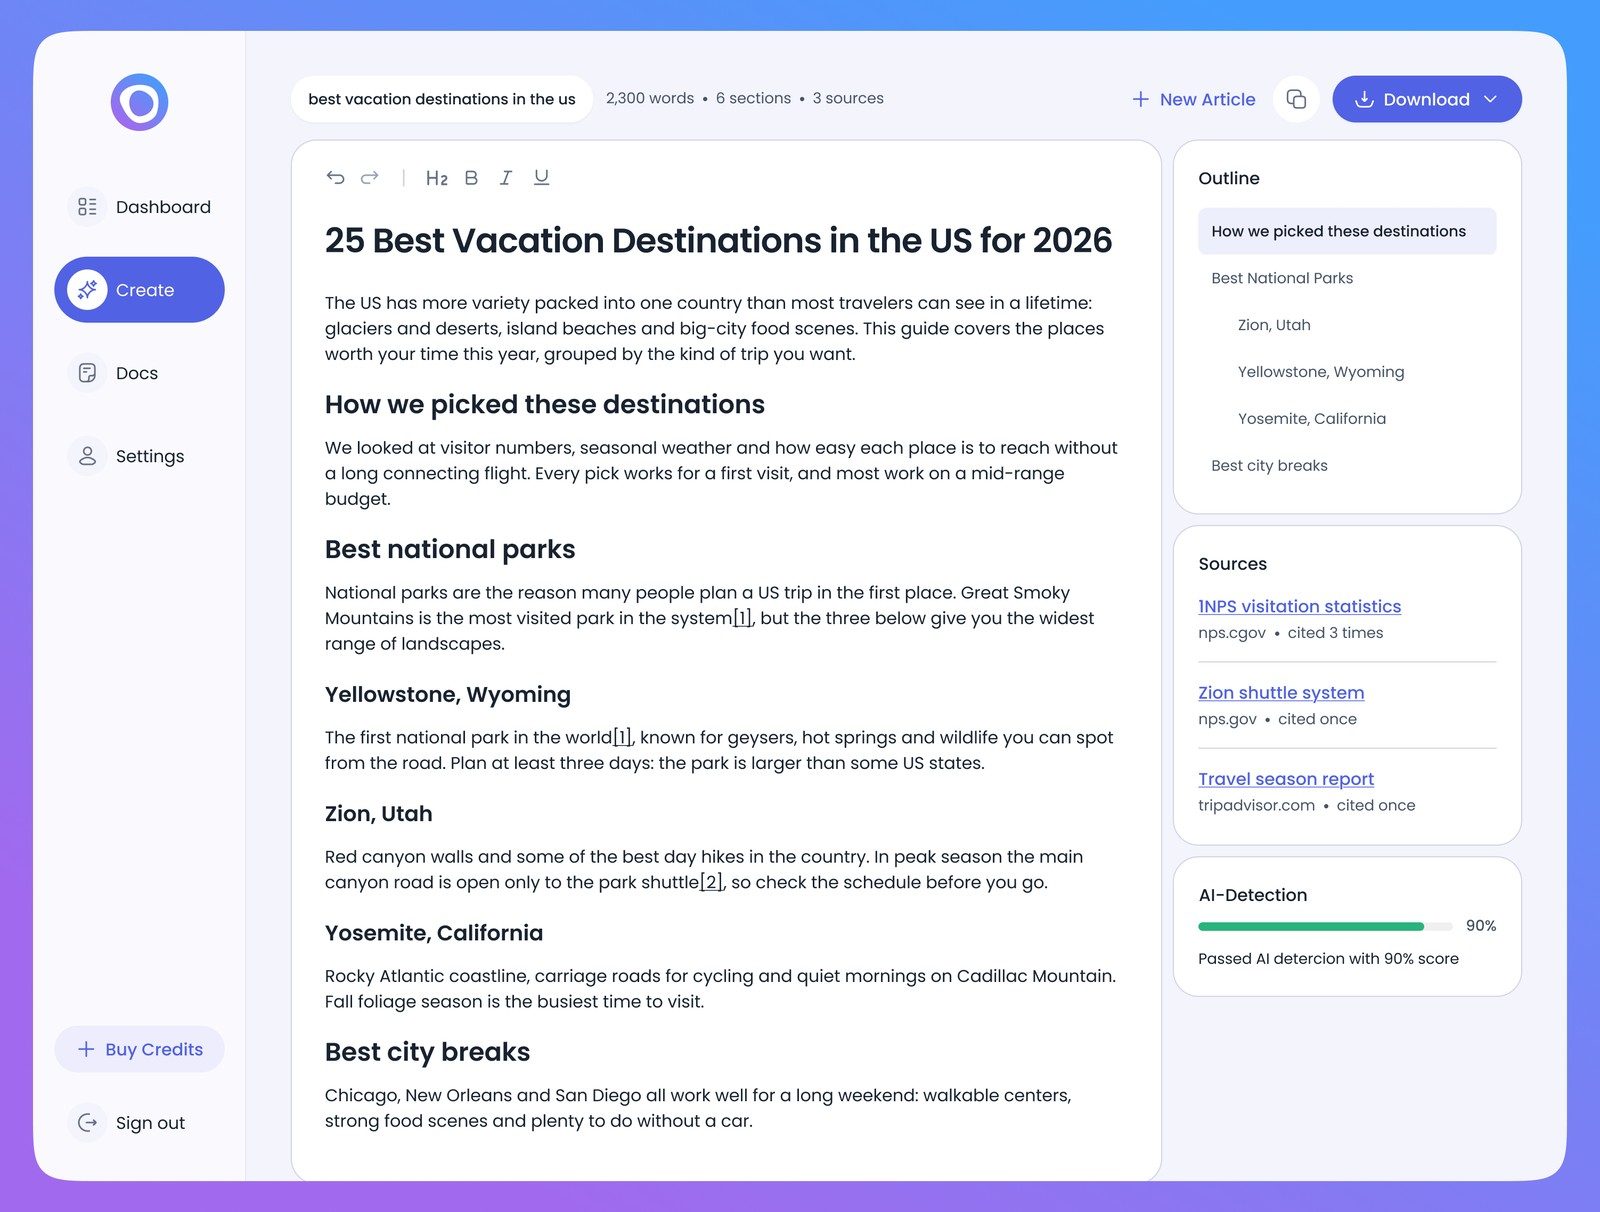Select 'Yellowstone, Wyoming' in the outline
The width and height of the screenshot is (1600, 1212).
pos(1321,372)
